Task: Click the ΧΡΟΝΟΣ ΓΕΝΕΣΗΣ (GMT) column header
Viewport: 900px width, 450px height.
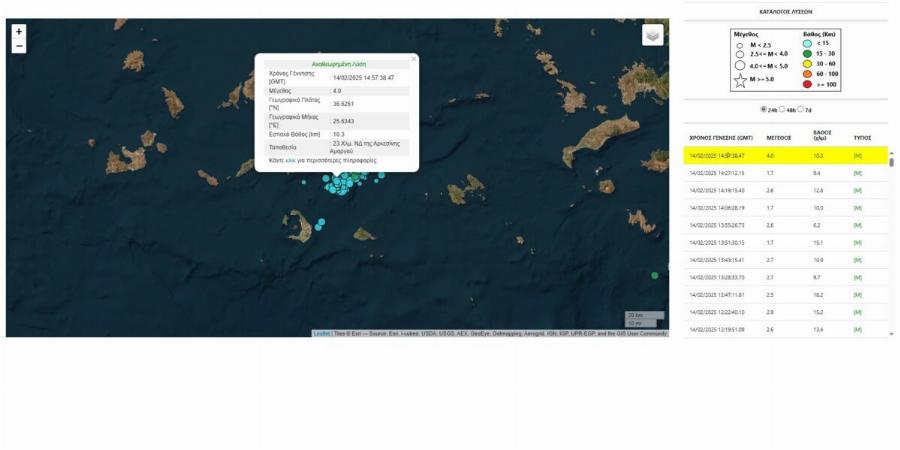Action: (721, 138)
